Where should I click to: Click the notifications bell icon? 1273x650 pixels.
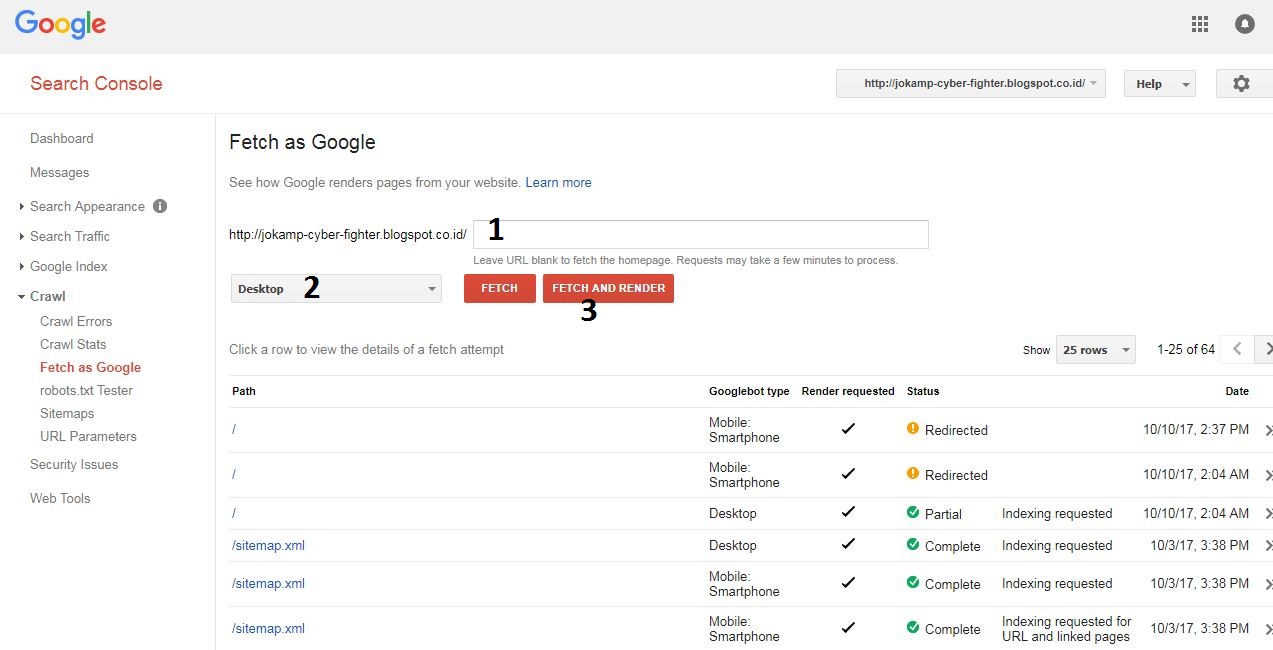tap(1245, 24)
